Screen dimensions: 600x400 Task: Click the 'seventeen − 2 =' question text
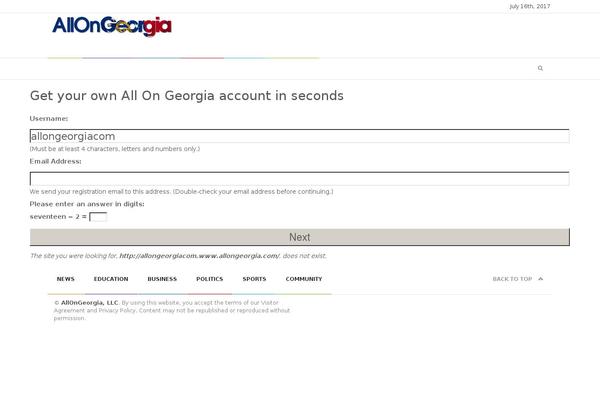(58, 217)
